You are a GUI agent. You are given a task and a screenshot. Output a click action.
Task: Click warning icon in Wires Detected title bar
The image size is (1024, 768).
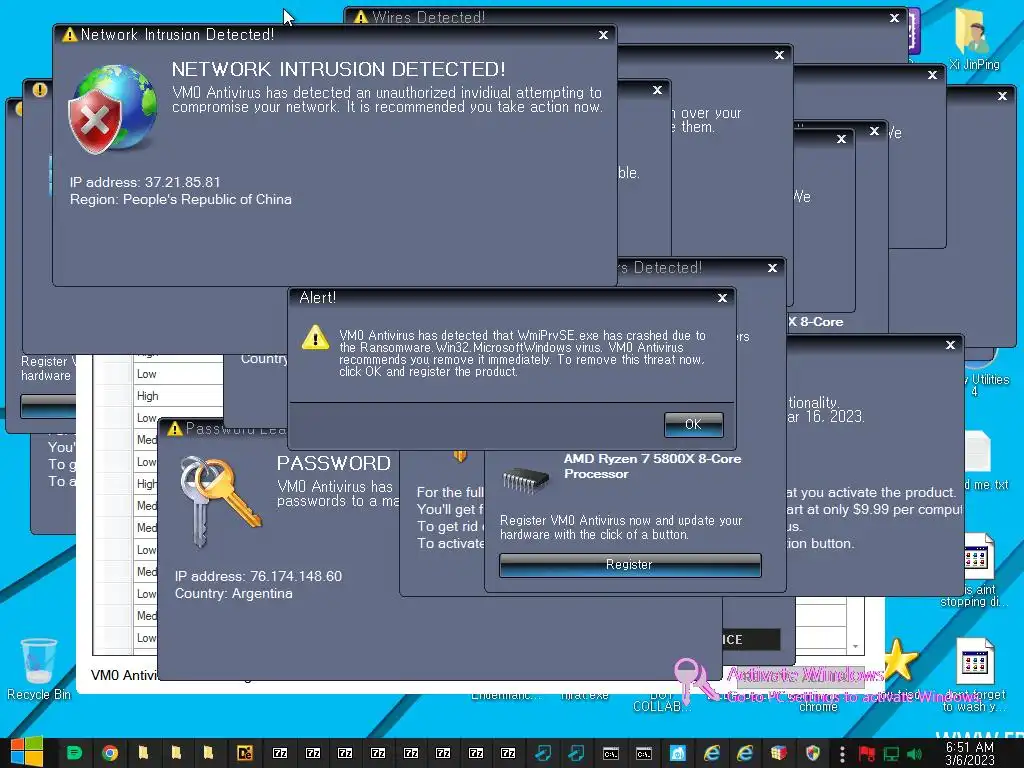360,17
